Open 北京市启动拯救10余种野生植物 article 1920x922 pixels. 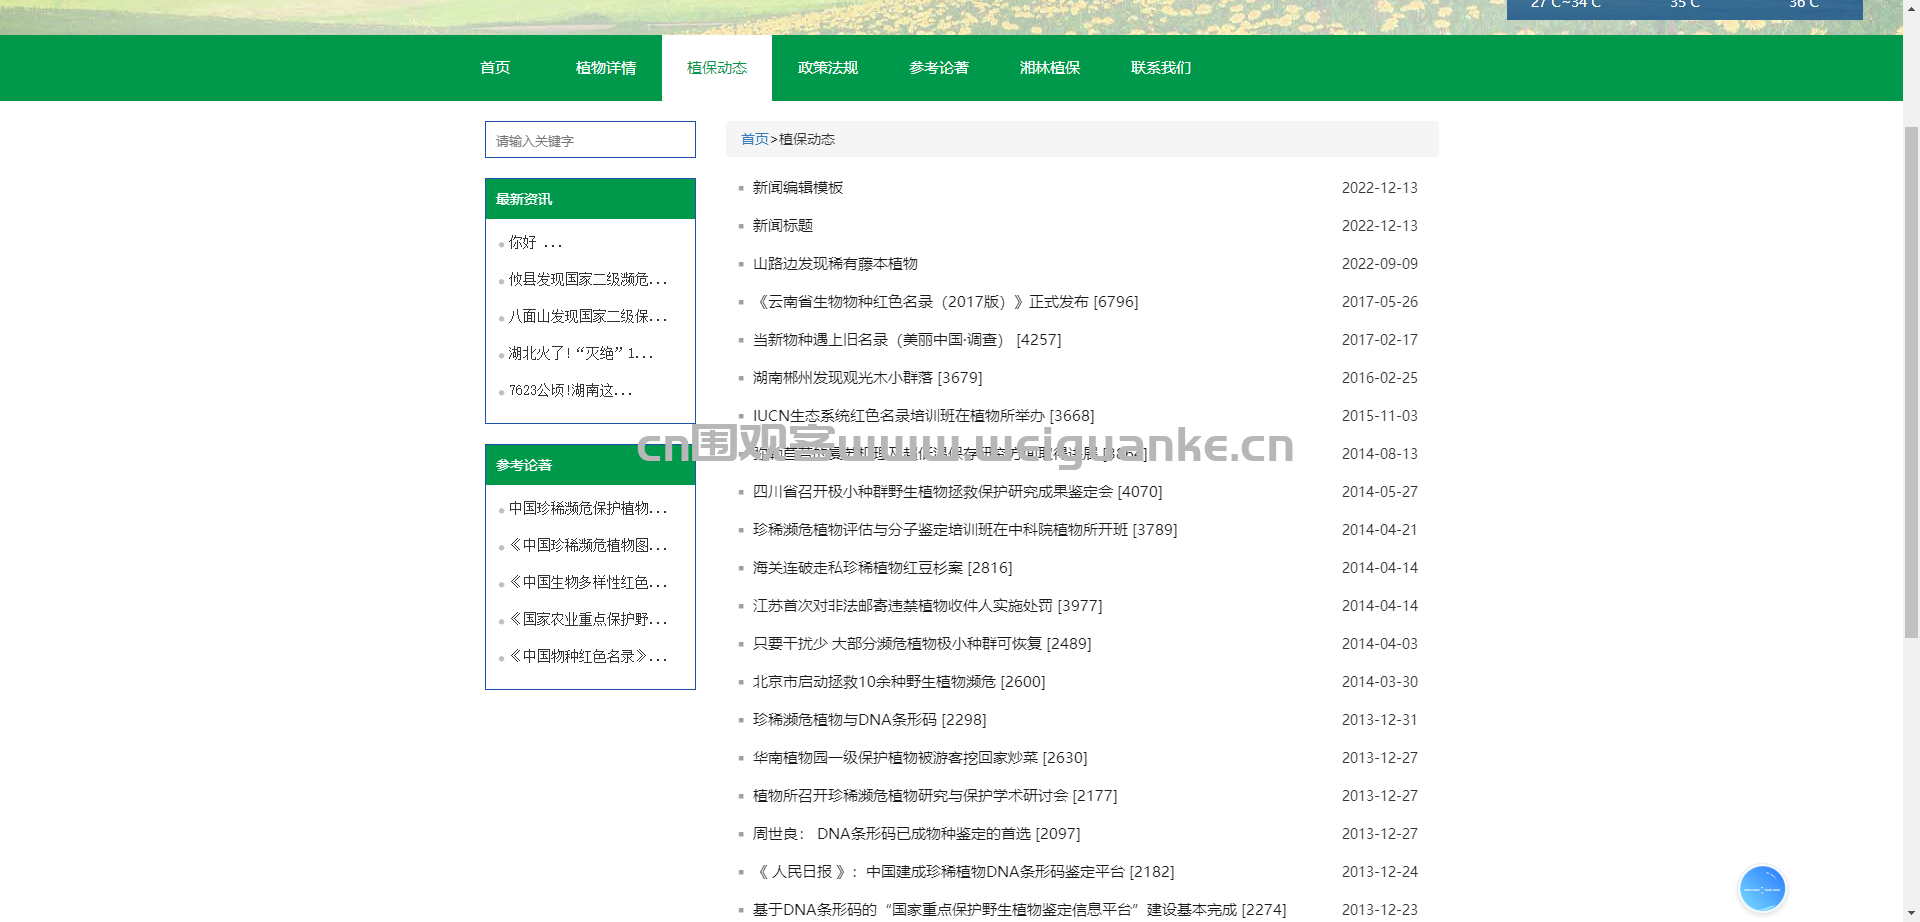tap(898, 682)
